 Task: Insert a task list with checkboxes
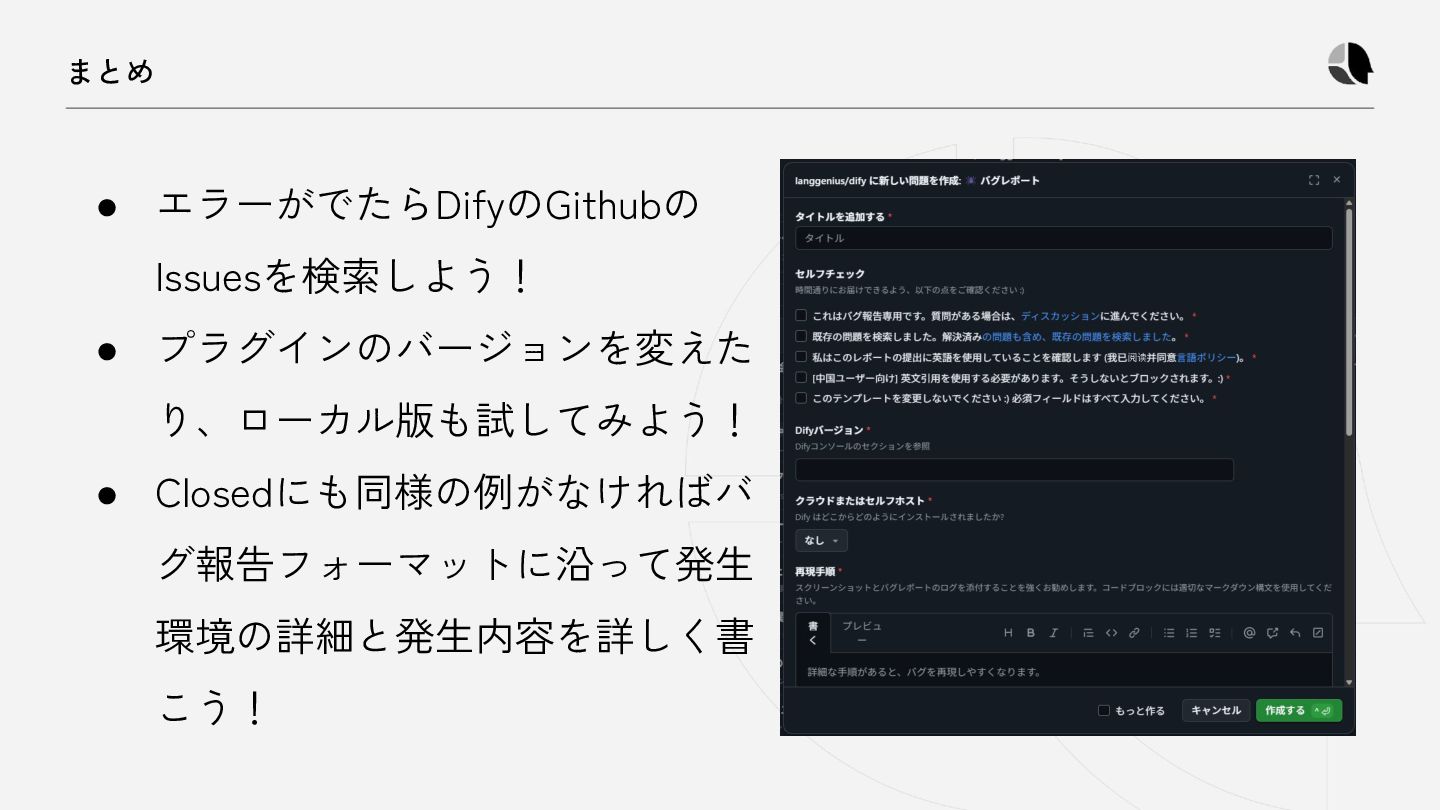[x=1215, y=633]
